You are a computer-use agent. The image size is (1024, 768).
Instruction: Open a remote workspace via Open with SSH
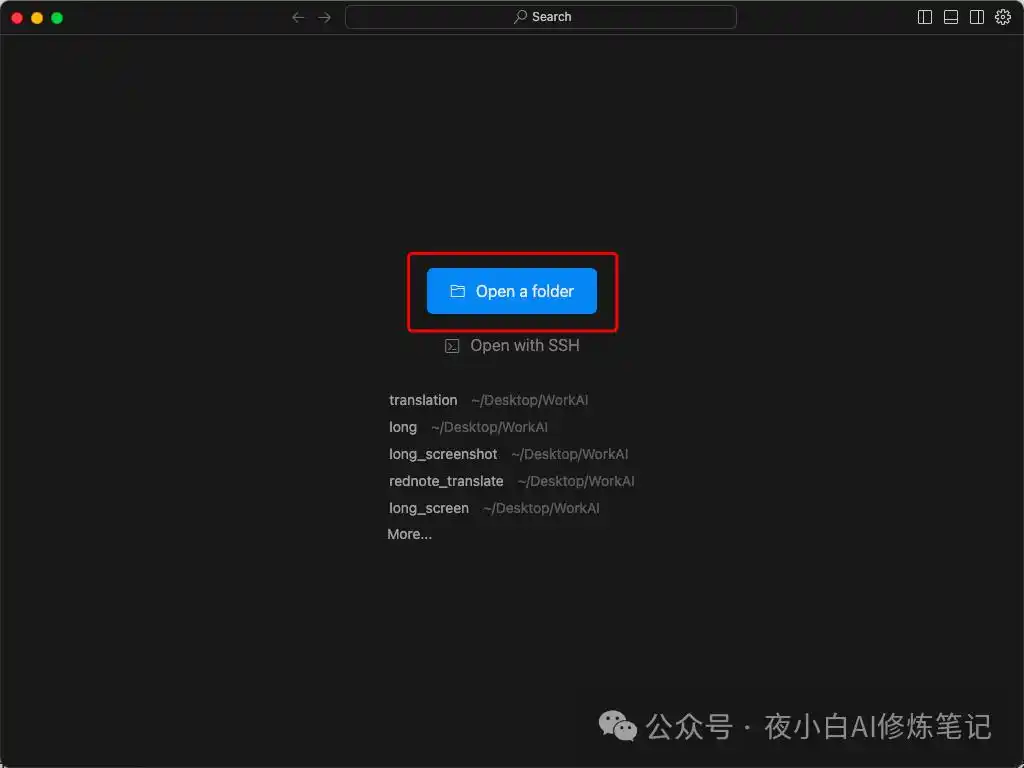coord(524,345)
